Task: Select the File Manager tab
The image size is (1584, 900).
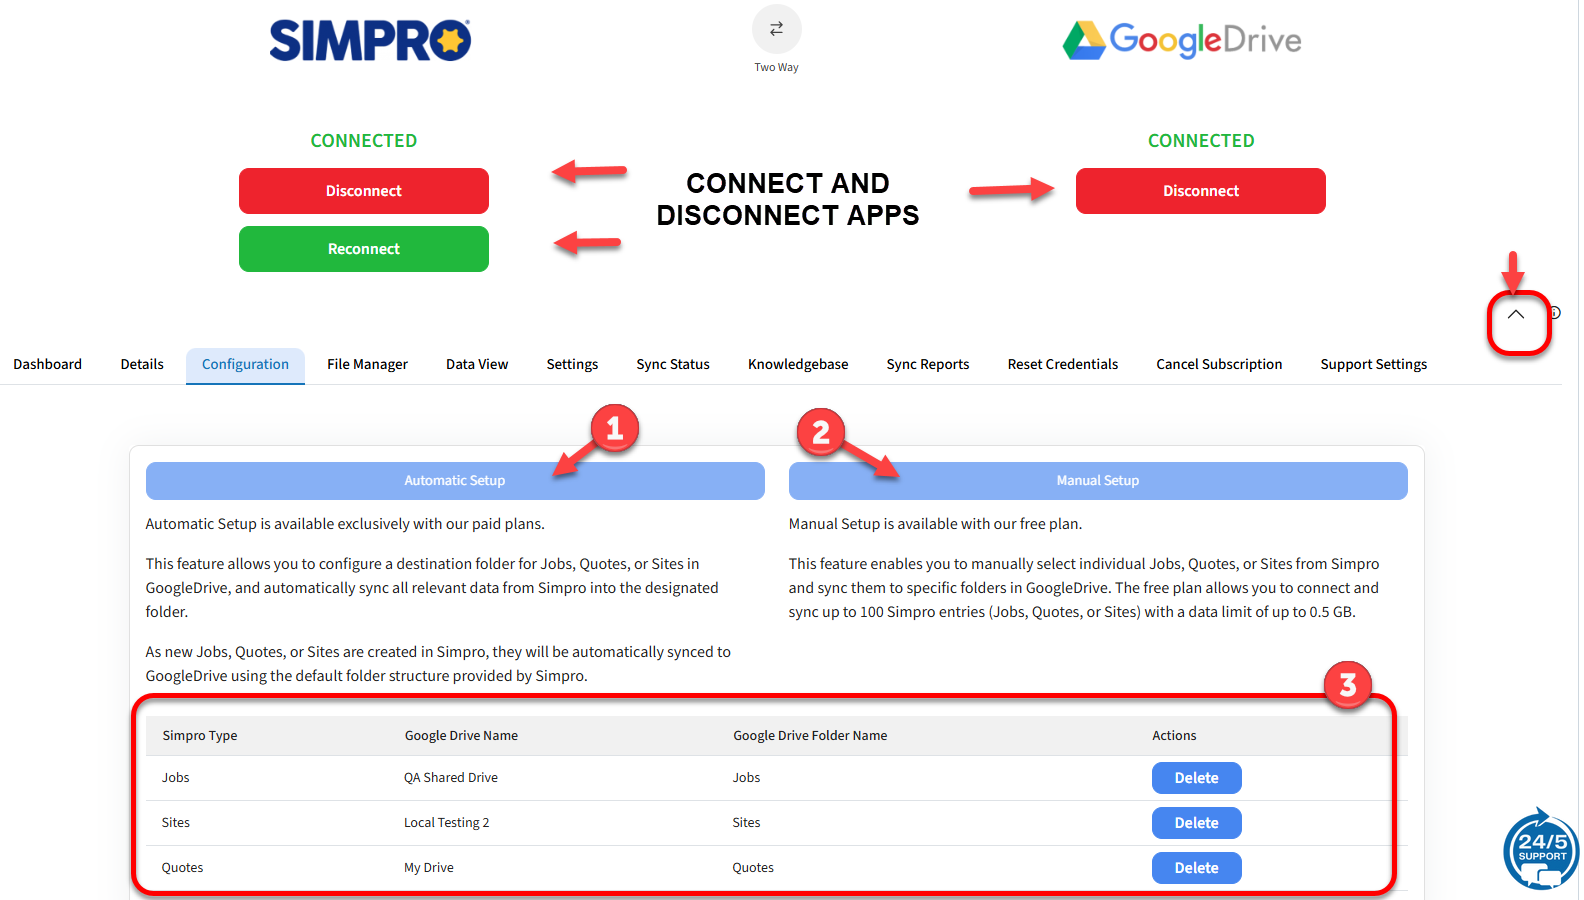Action: coord(367,365)
